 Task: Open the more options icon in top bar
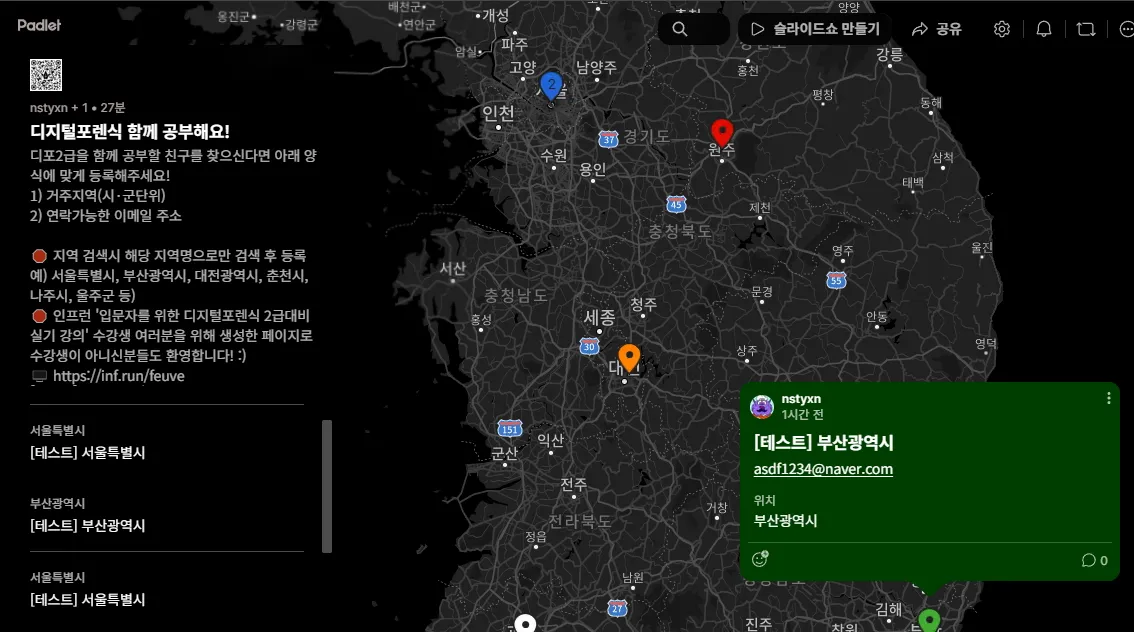(1126, 29)
